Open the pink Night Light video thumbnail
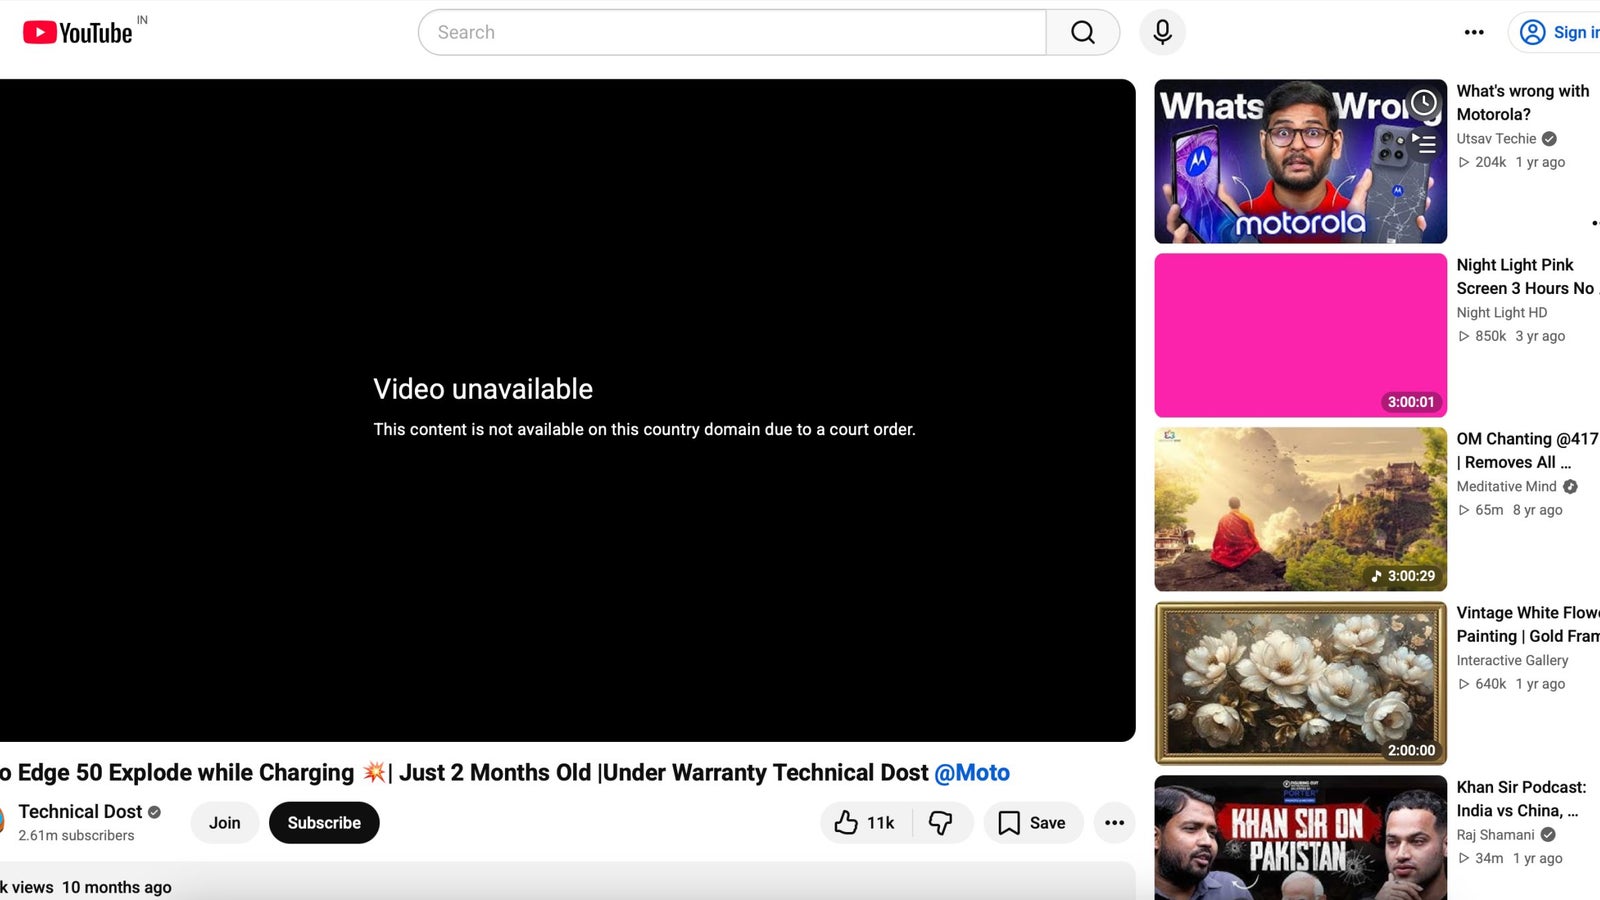Image resolution: width=1600 pixels, height=900 pixels. pos(1300,335)
